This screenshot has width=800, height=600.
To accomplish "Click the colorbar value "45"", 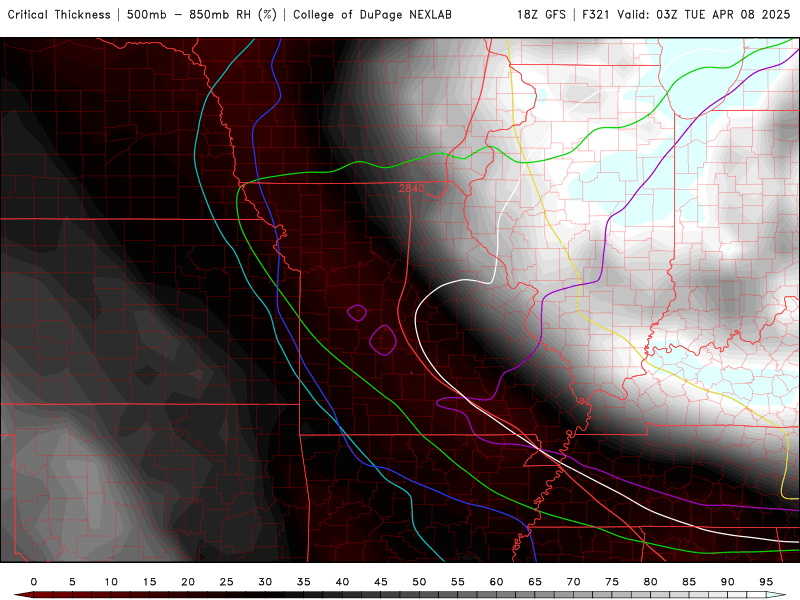I will (x=381, y=582).
